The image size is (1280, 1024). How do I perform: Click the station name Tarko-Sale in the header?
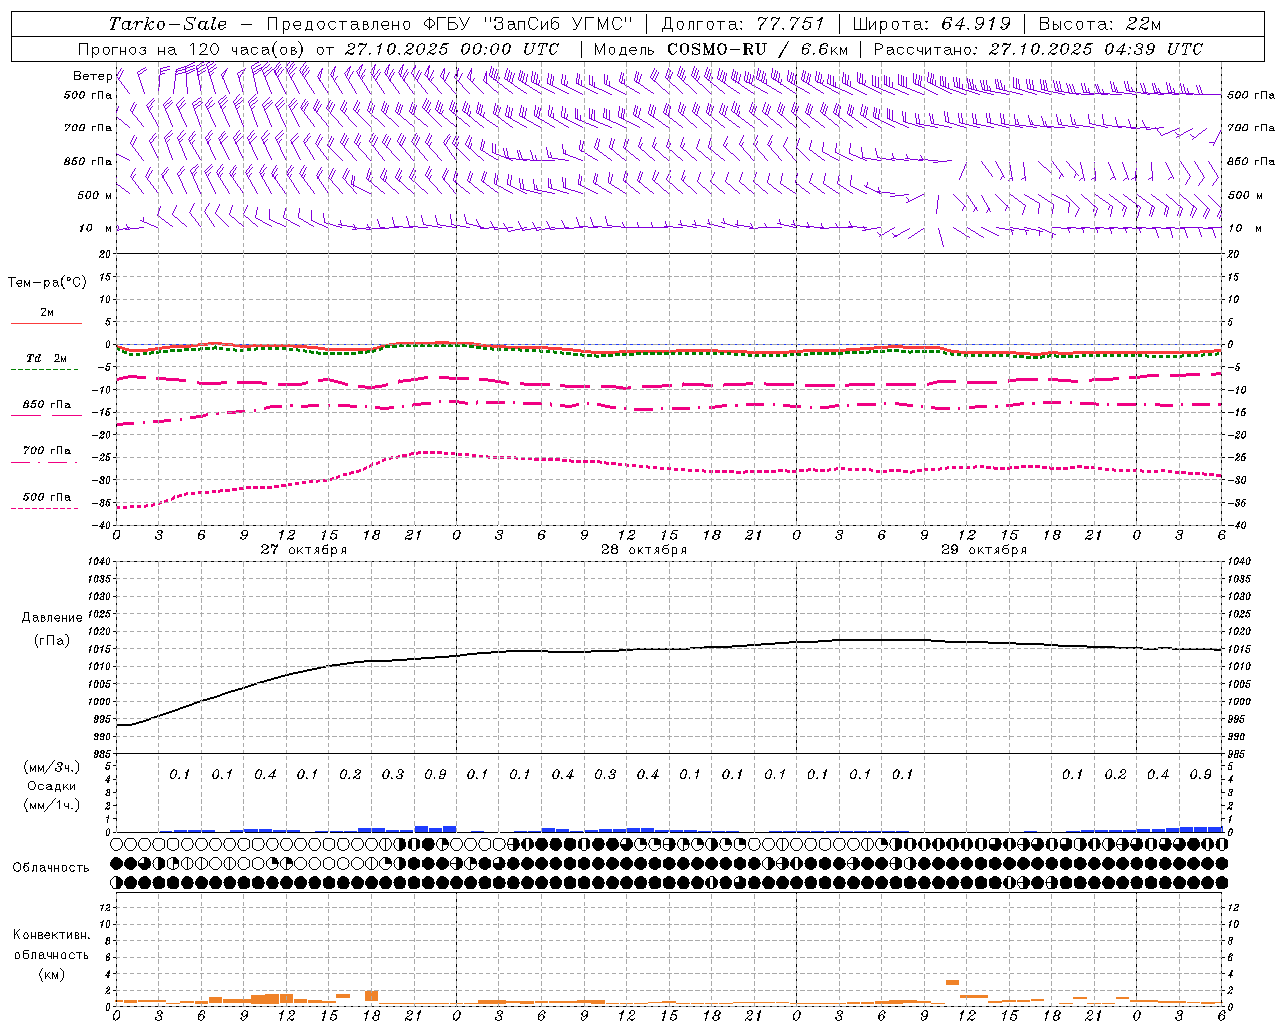tap(168, 24)
